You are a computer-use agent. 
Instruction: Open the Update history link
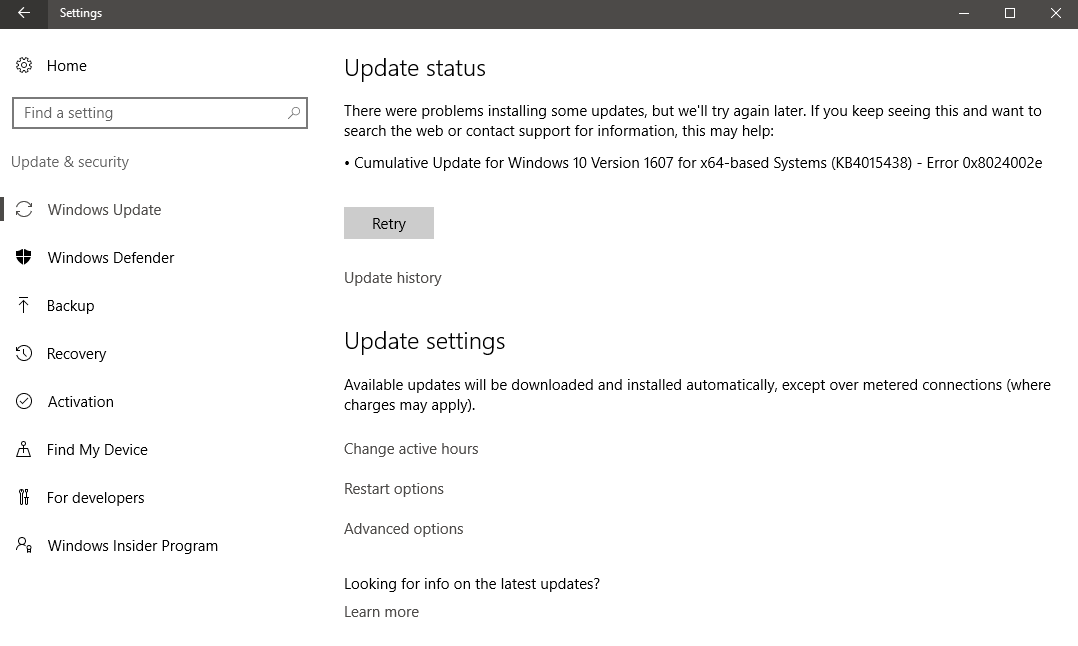tap(393, 278)
